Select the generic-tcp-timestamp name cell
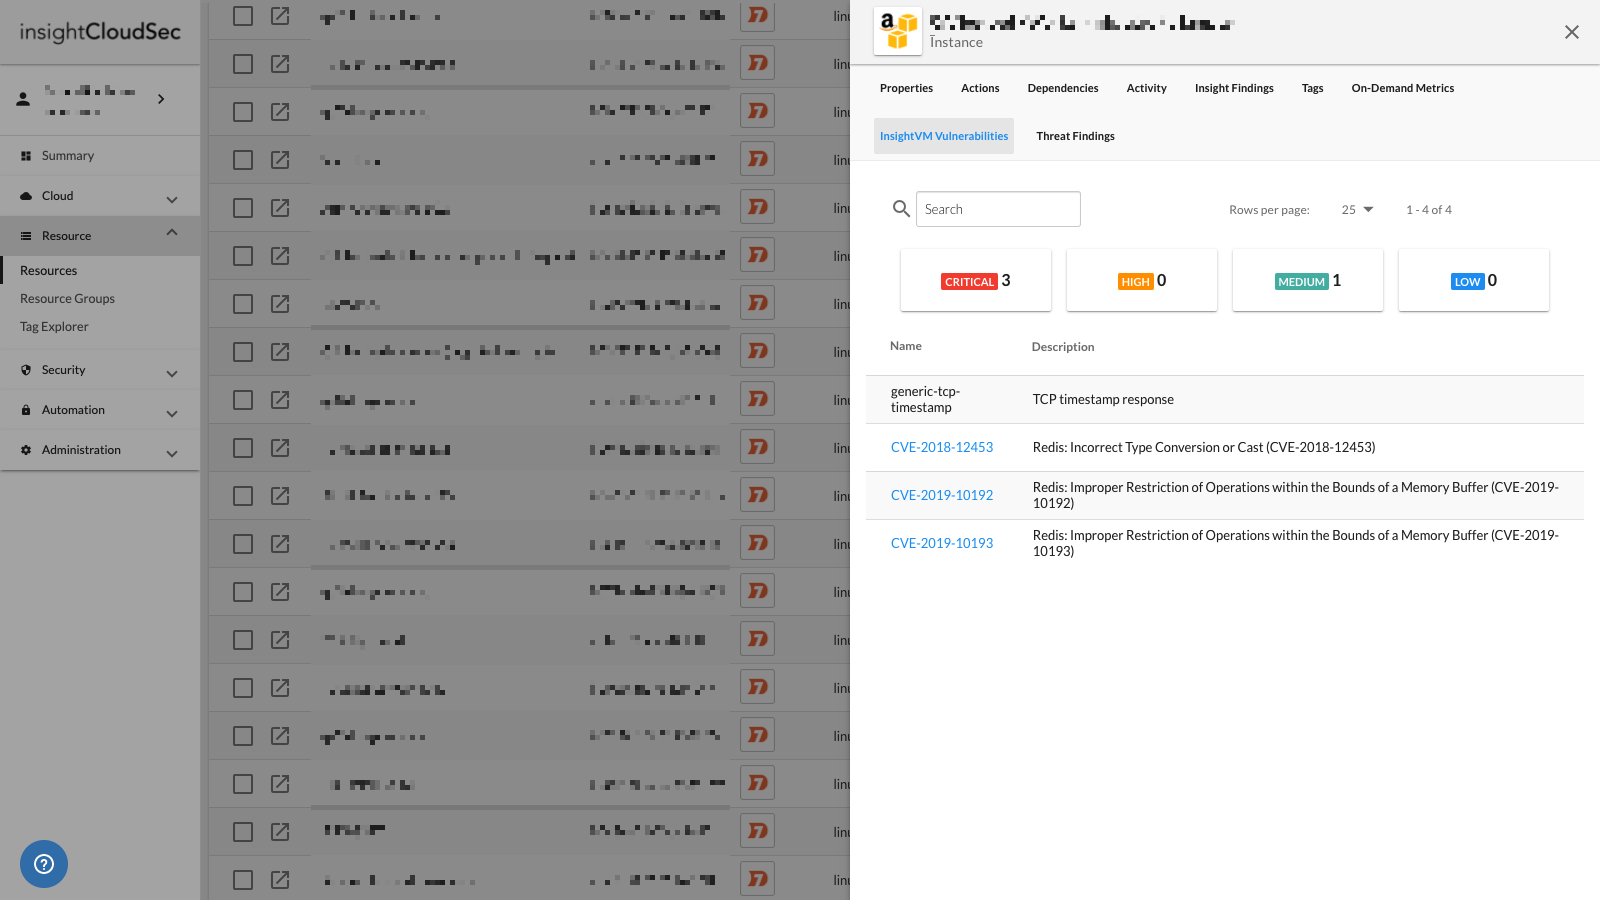Image resolution: width=1600 pixels, height=900 pixels. (x=925, y=399)
